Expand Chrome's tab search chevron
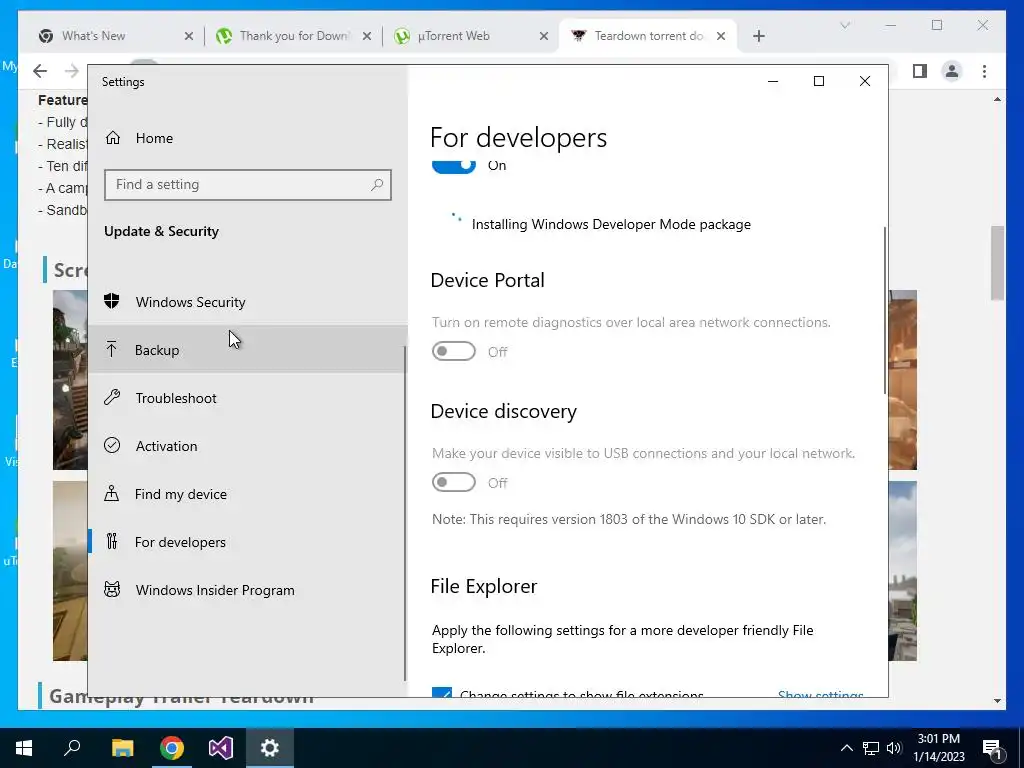This screenshot has height=768, width=1024. 844,25
